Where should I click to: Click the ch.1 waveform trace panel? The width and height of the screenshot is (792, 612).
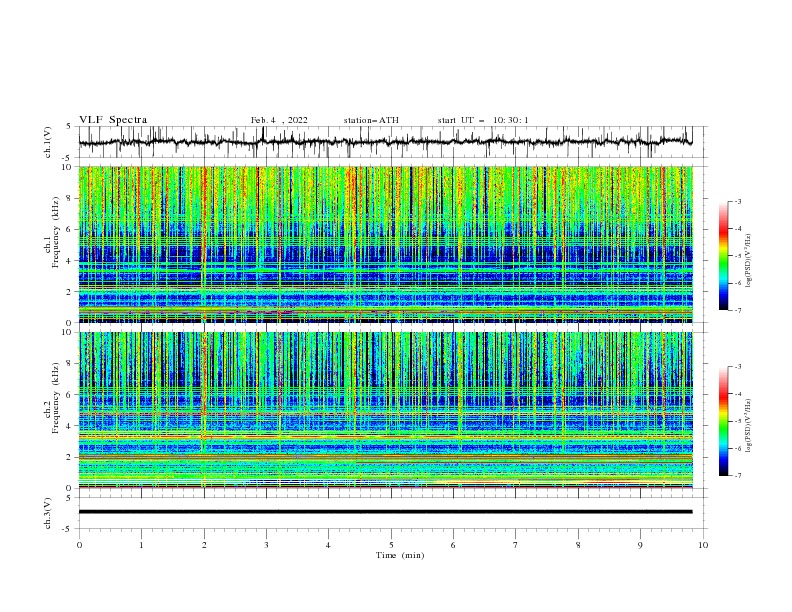point(393,142)
